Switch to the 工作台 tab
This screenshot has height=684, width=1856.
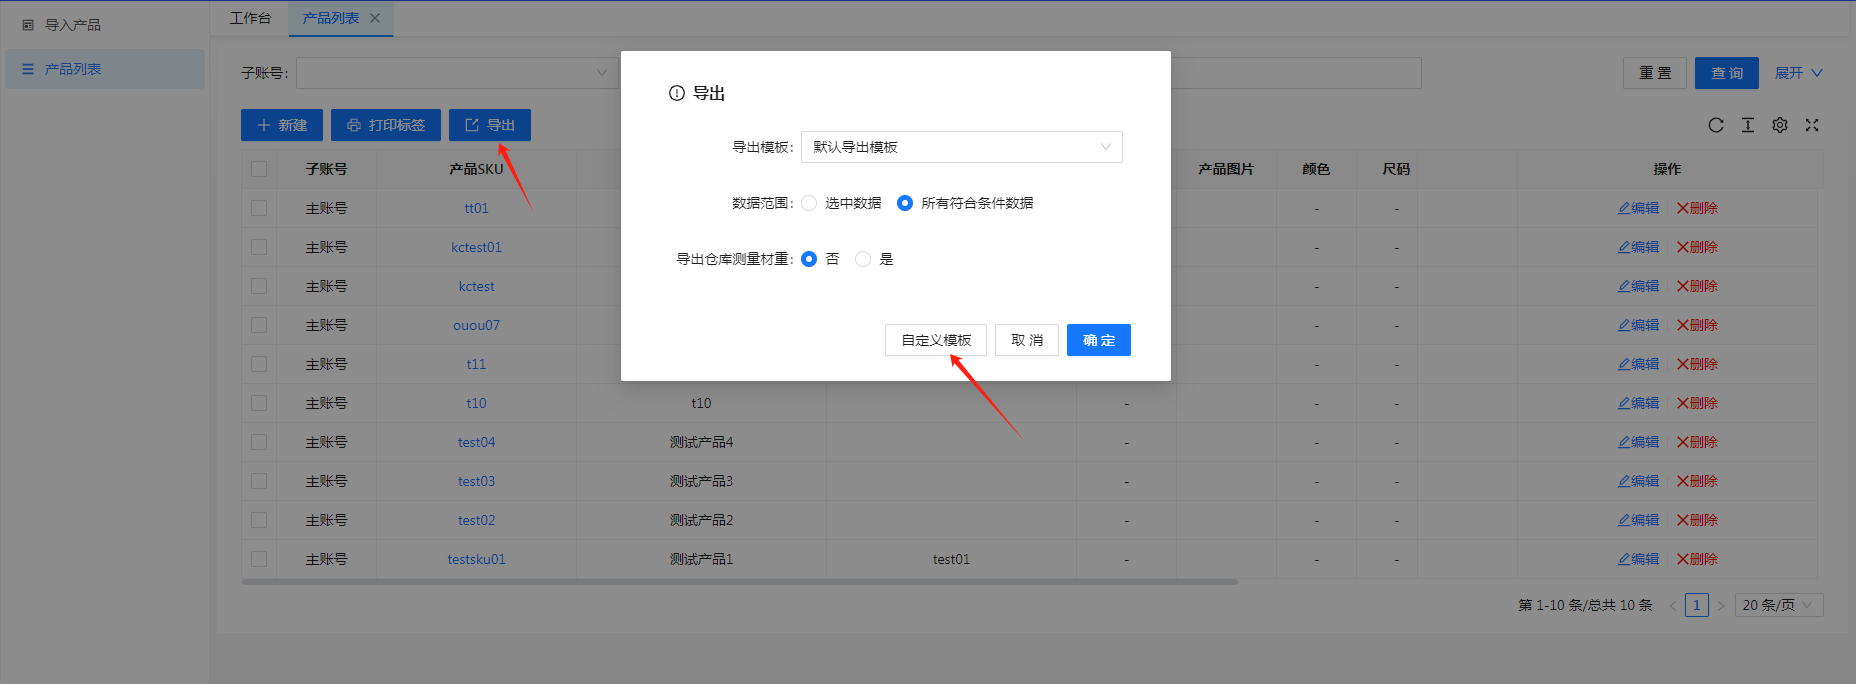click(250, 18)
